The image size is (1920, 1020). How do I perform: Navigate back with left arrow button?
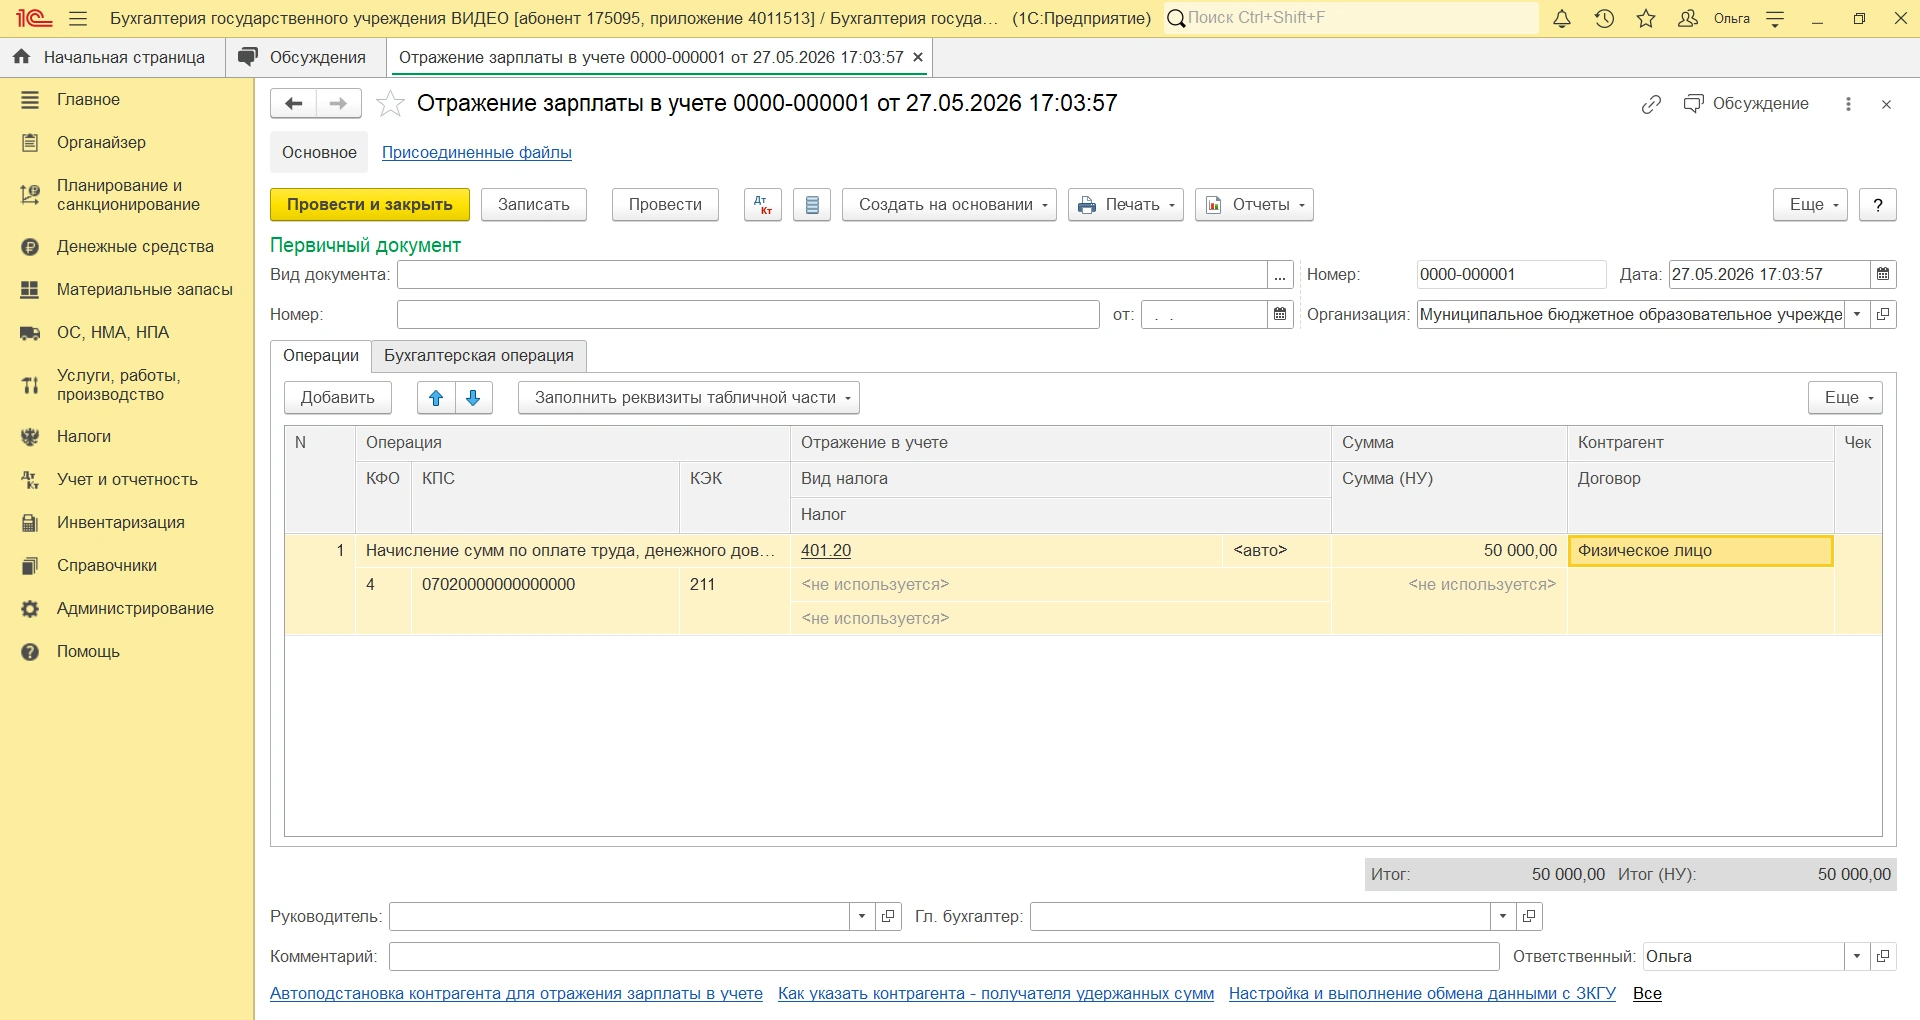coord(293,104)
